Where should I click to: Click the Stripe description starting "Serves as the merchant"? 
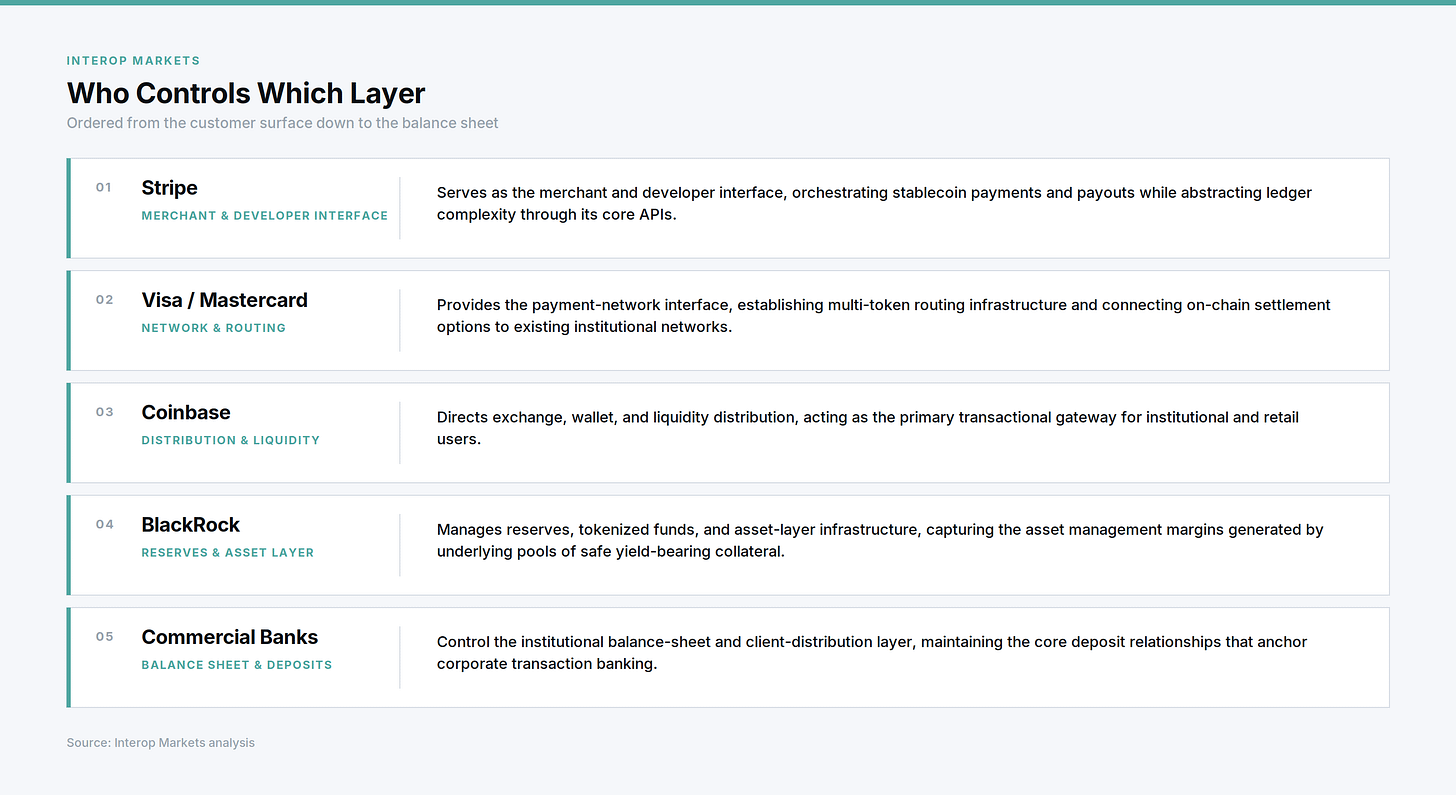pos(874,203)
